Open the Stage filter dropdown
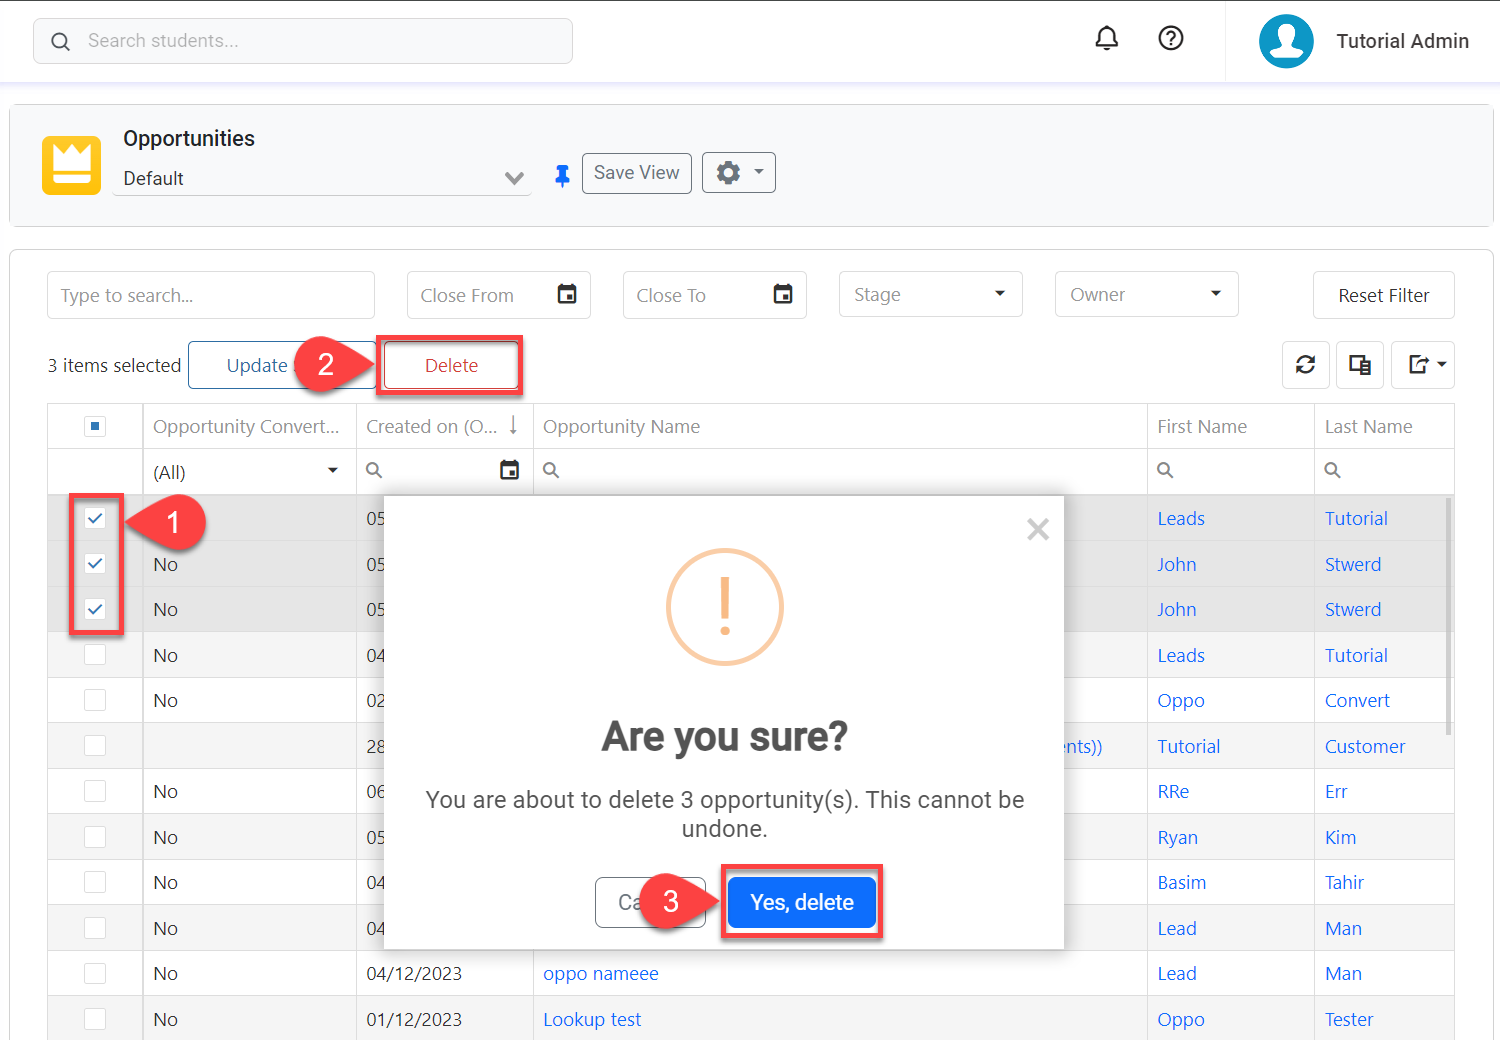The width and height of the screenshot is (1500, 1040). (931, 294)
